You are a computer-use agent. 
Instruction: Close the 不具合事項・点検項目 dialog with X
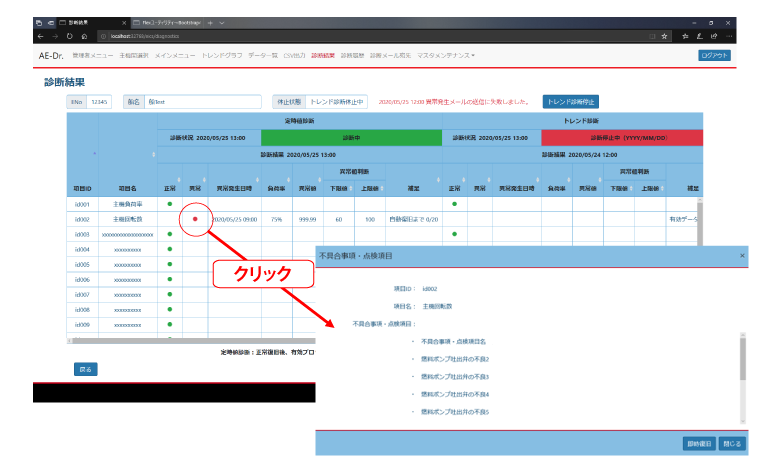coord(741,256)
